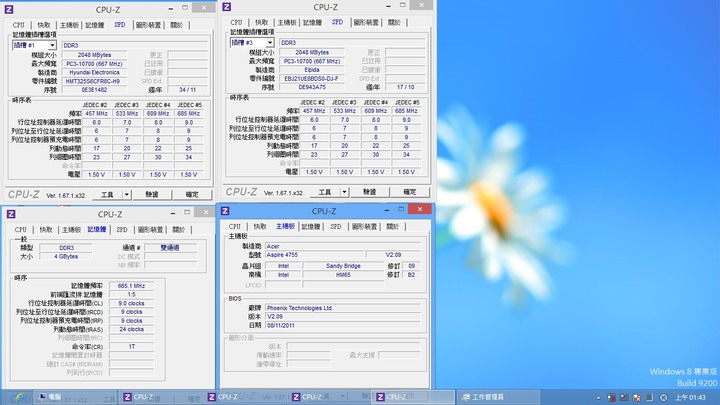Select the SPD tab in the Memory window

[122, 229]
